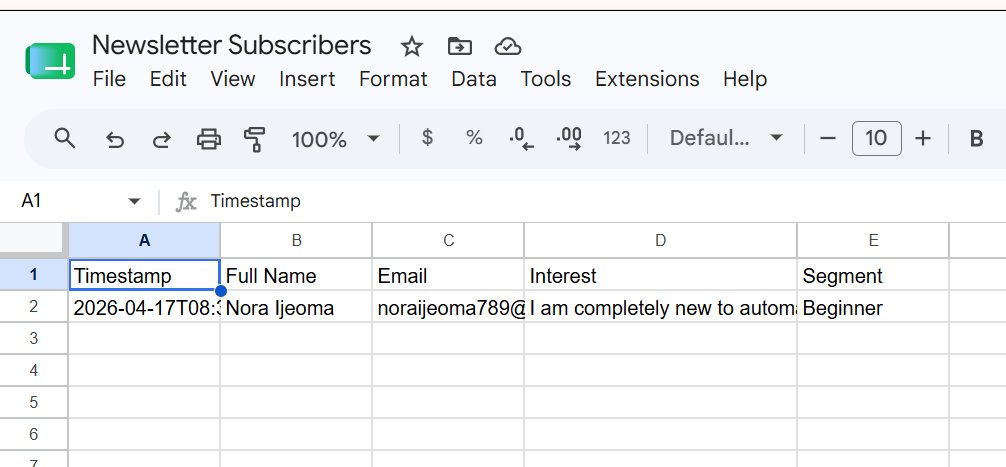Check the cloud saved status icon
The height and width of the screenshot is (467, 1006).
click(507, 46)
